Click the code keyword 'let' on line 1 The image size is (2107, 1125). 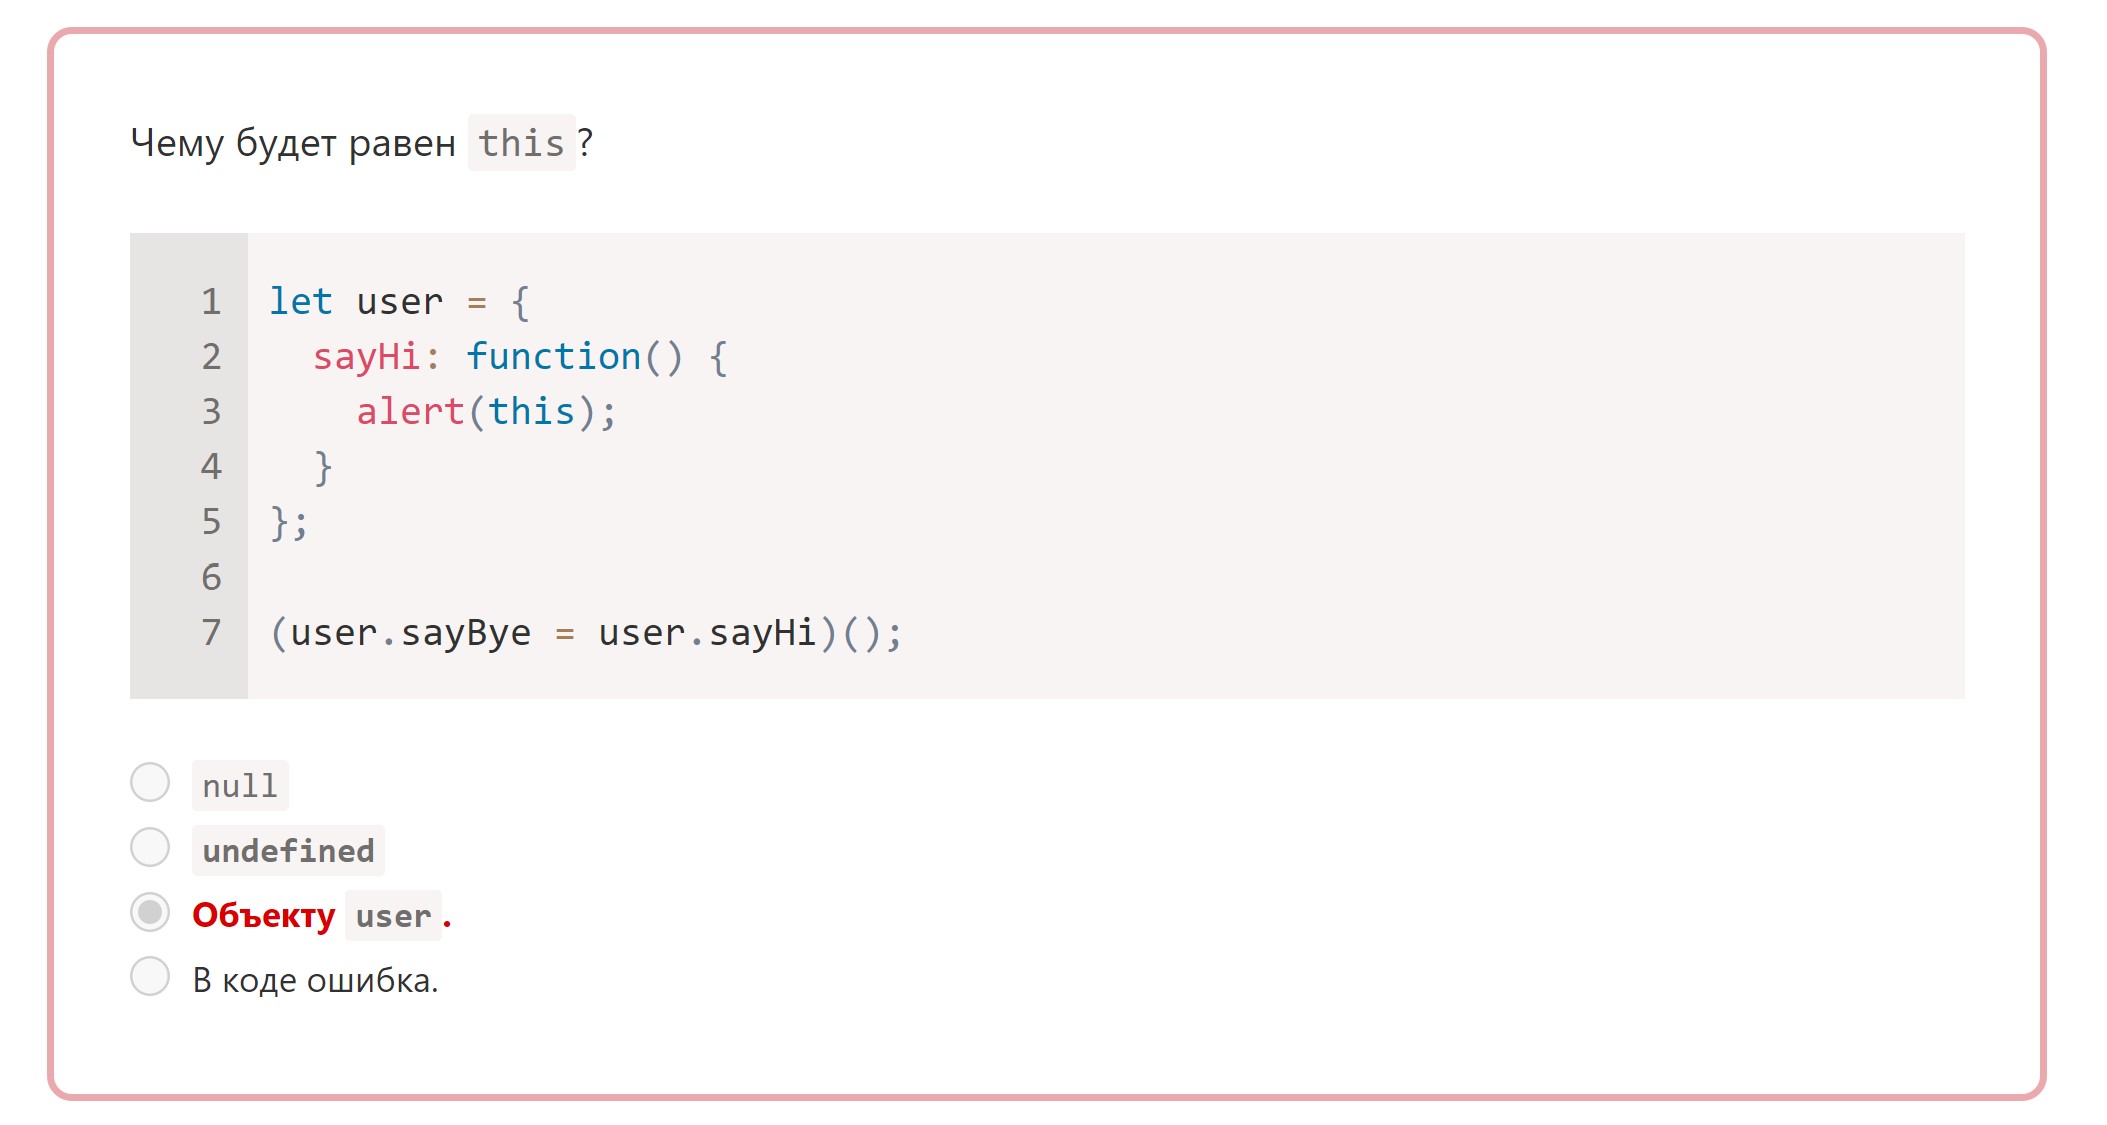click(x=300, y=301)
